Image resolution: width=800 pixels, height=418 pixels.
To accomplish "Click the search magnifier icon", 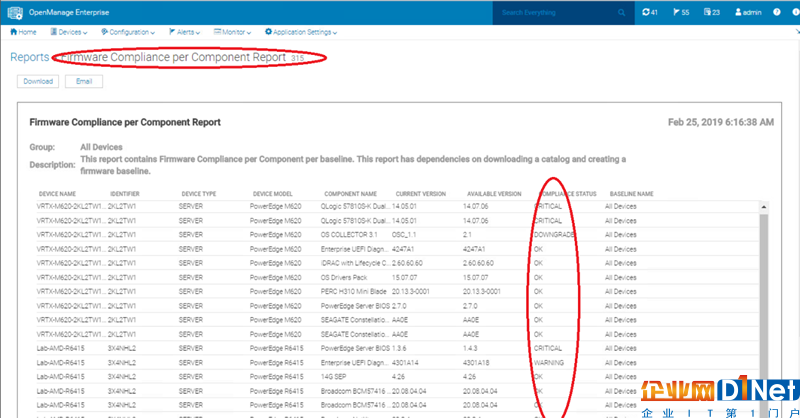I will [x=621, y=13].
